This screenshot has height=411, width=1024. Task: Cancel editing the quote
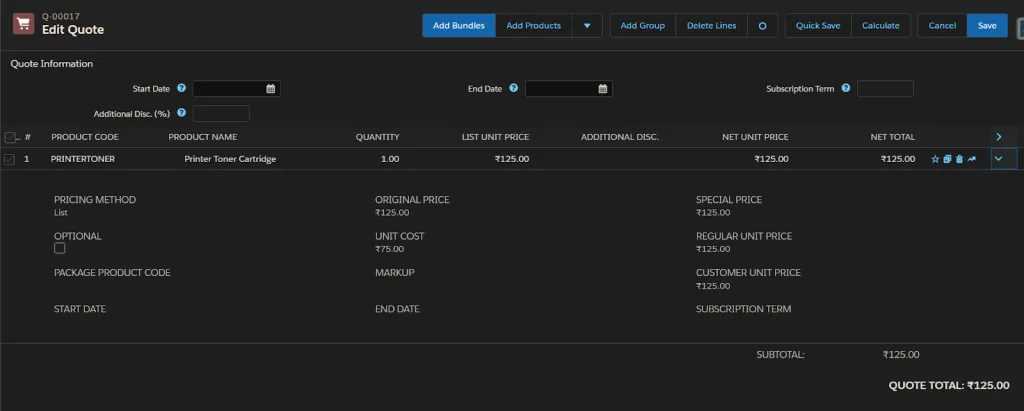(942, 25)
